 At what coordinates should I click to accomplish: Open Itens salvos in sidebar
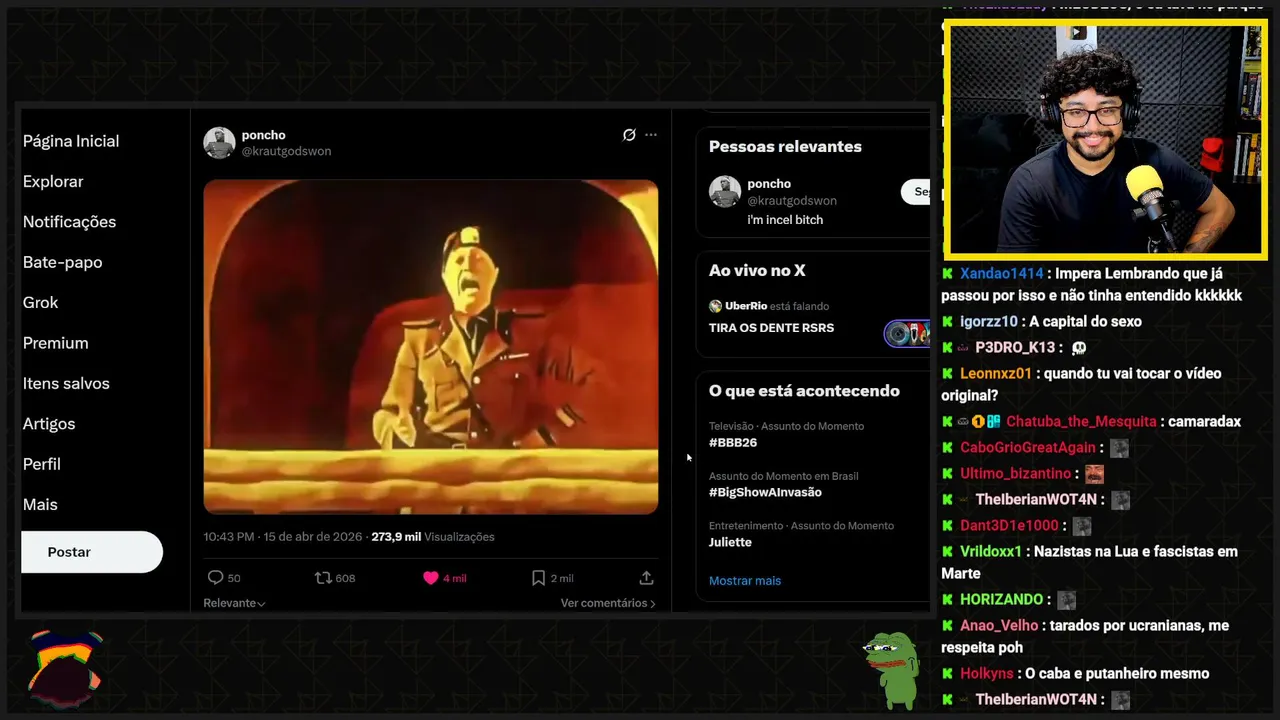point(66,383)
